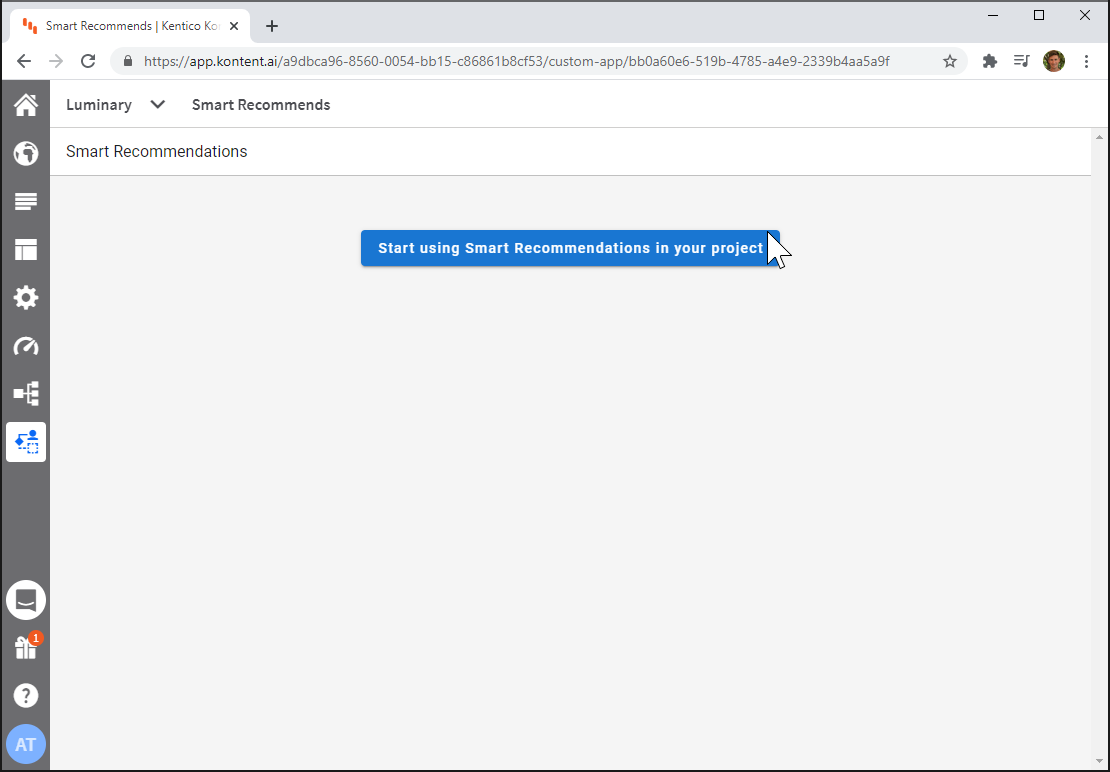
Task: Select the Web Spotlight globe icon
Action: coord(25,153)
